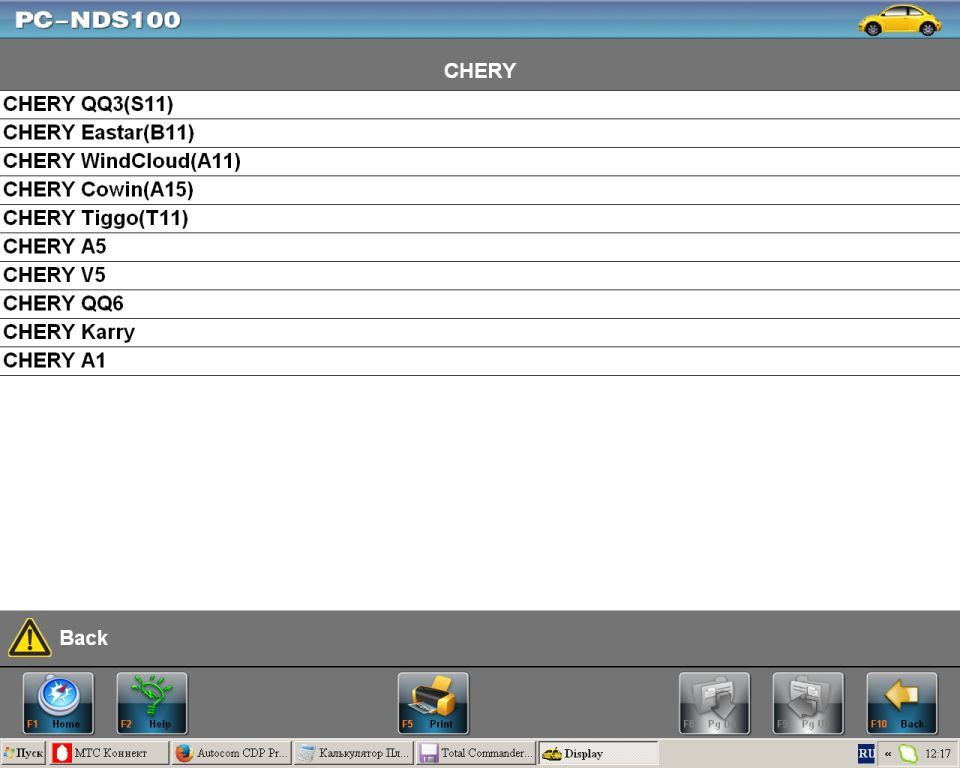This screenshot has width=960, height=768.
Task: Select CHERY A1 row
Action: [480, 361]
